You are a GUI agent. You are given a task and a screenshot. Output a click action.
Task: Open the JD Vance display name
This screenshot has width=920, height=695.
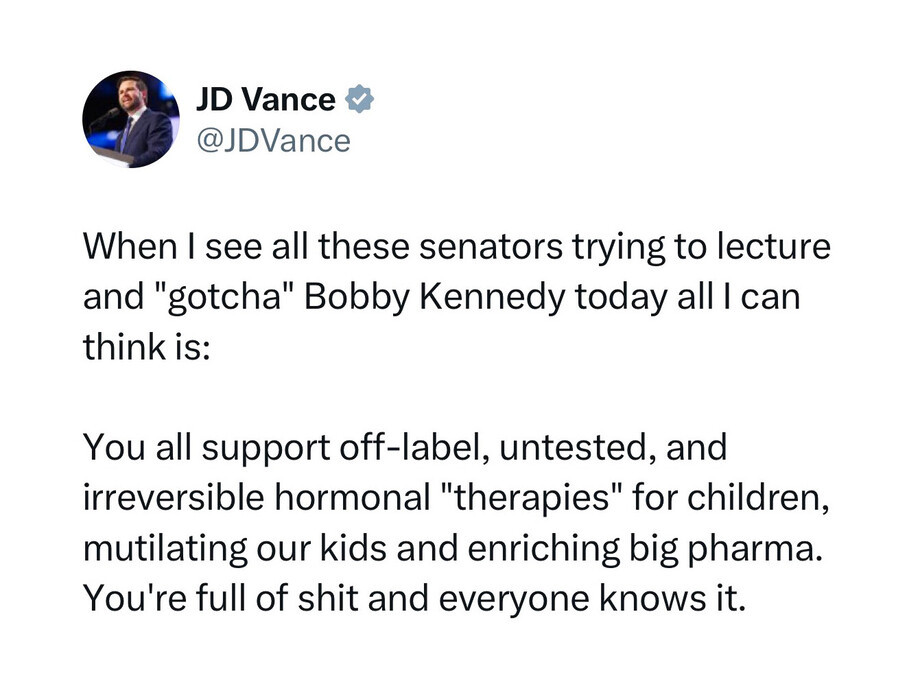pos(265,99)
